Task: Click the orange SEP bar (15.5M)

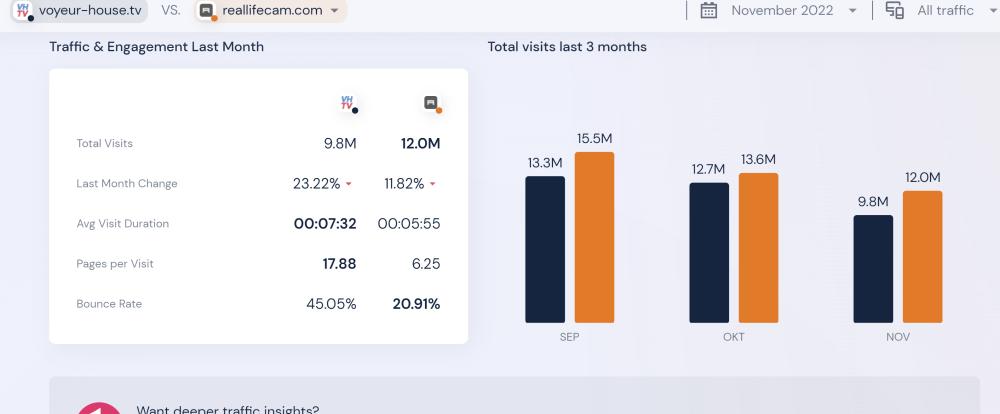Action: click(595, 238)
